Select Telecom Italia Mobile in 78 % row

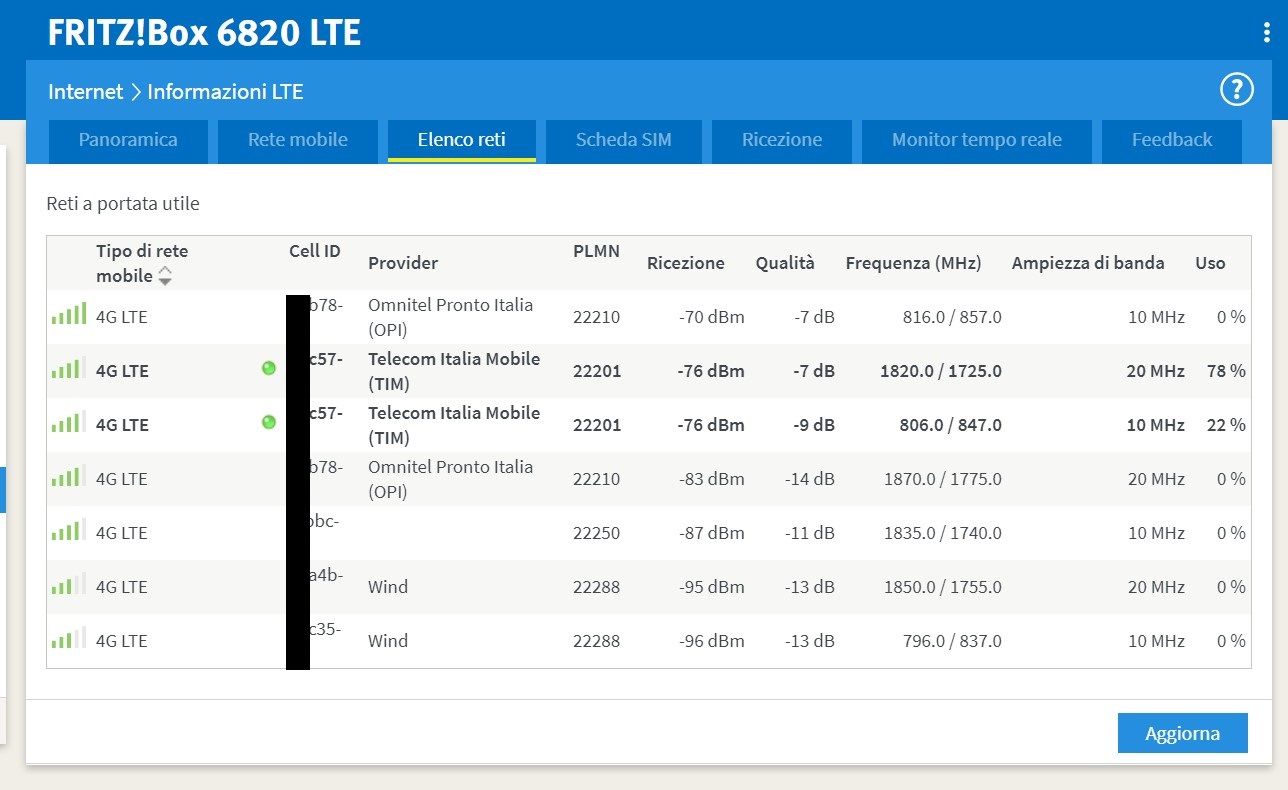454,371
